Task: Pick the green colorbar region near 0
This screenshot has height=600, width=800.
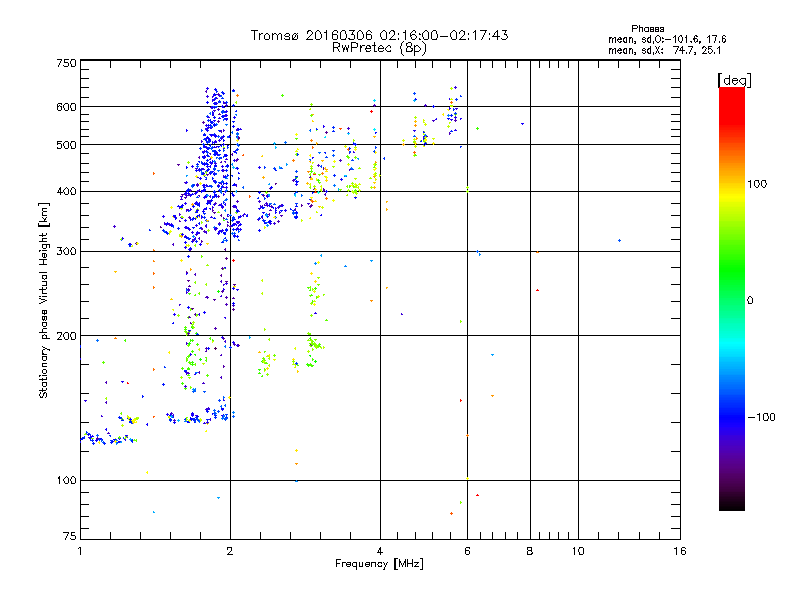Action: [732, 300]
